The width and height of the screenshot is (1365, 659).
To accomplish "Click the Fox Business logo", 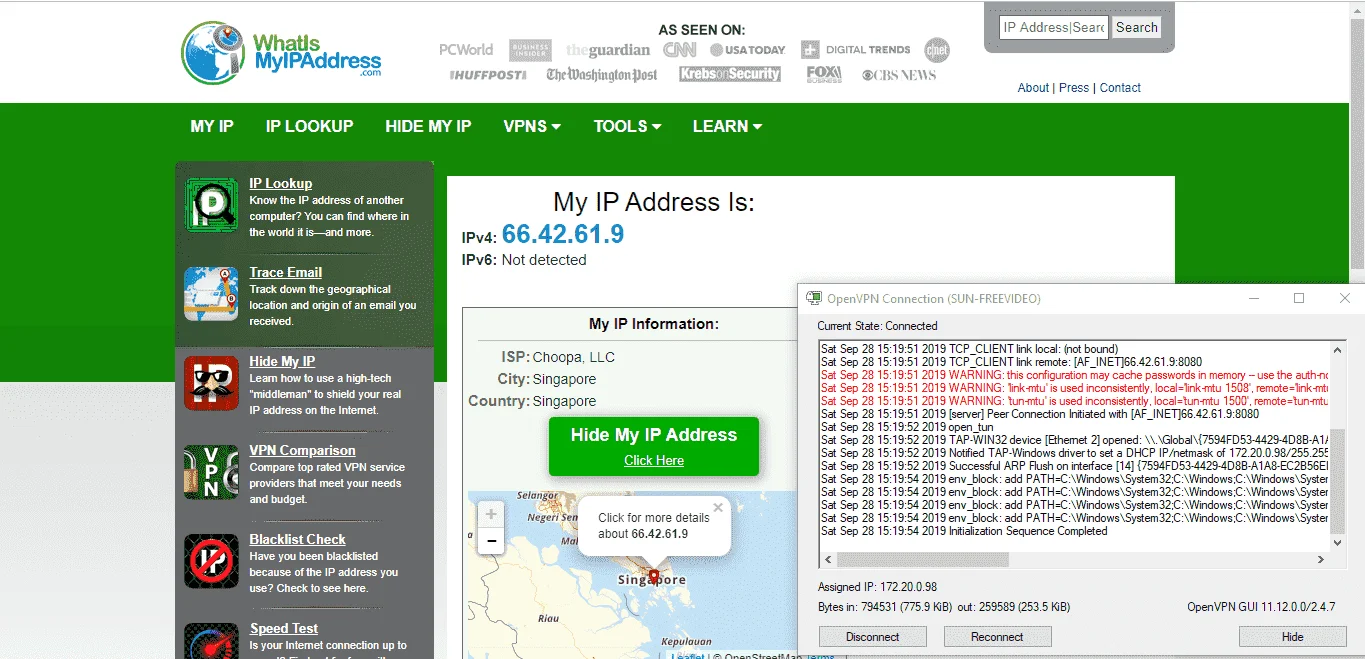I will [x=824, y=74].
